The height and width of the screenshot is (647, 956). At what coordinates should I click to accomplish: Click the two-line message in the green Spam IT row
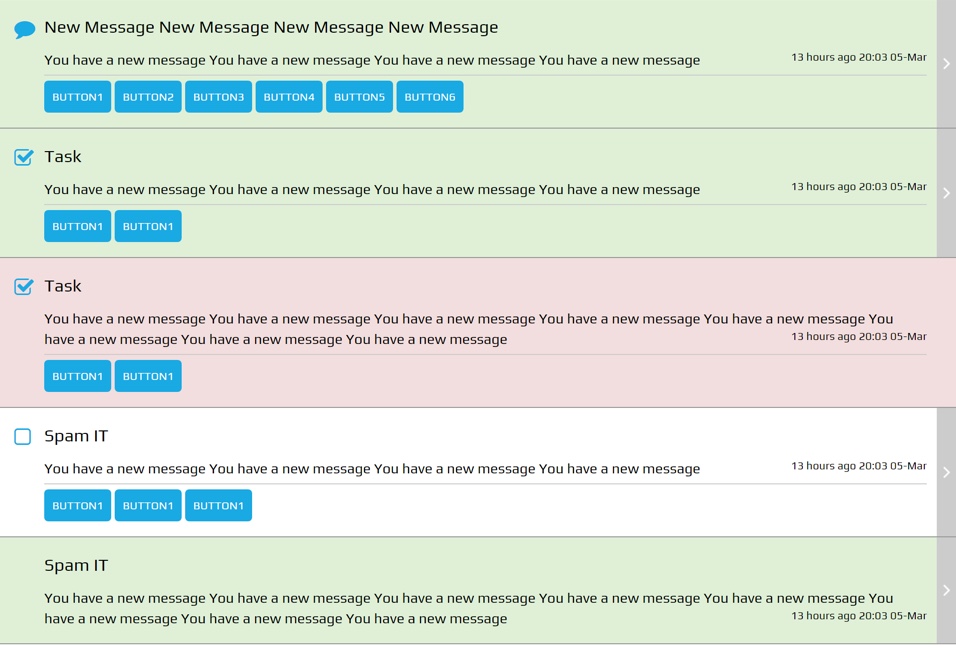tap(468, 609)
